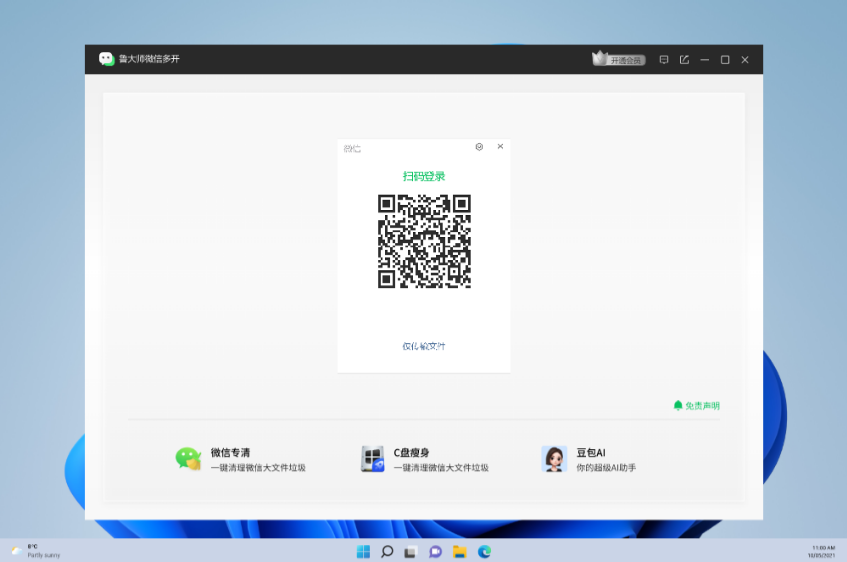Close the WeChat login QR panel

tap(500, 146)
